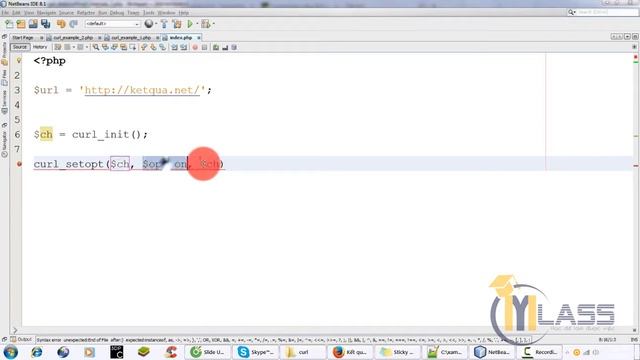Open the http://ketqua.net/ link in code
The height and width of the screenshot is (360, 640).
click(142, 90)
